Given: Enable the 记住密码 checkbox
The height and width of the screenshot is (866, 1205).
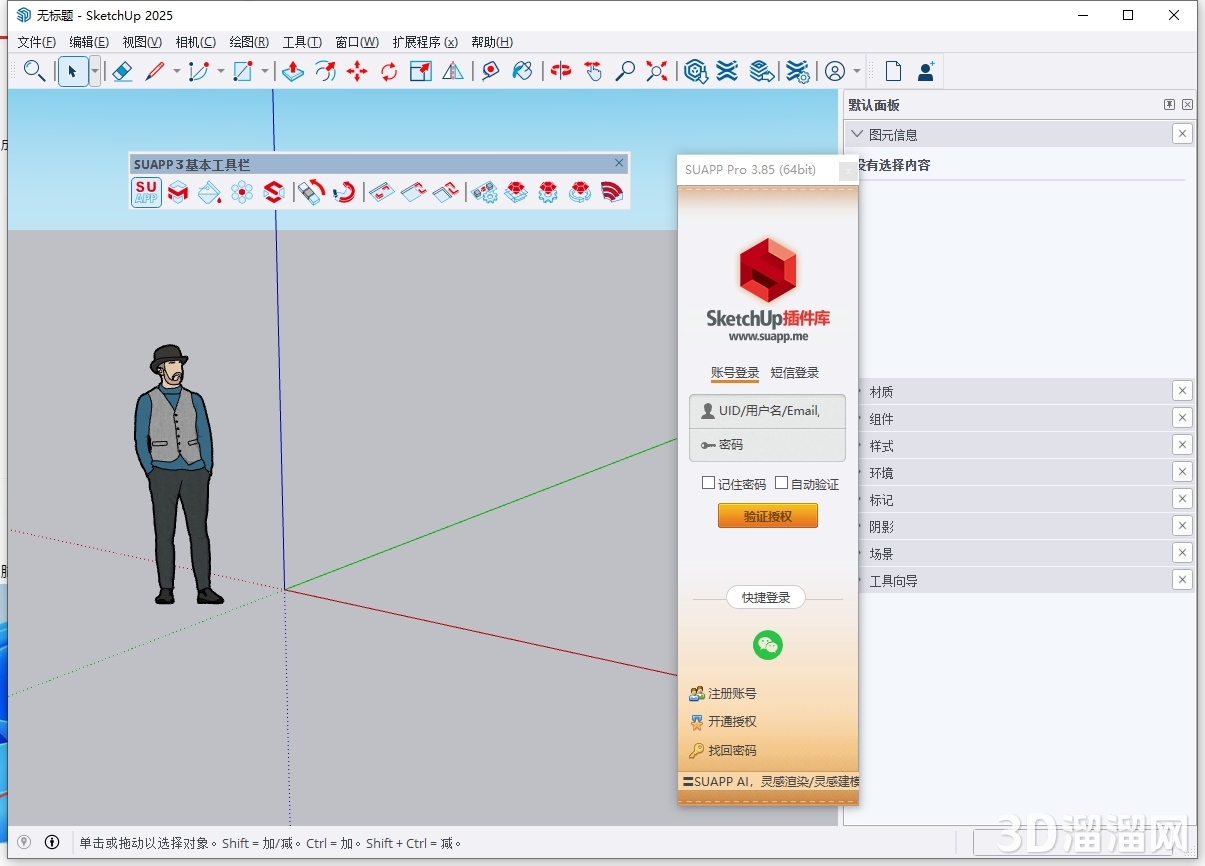Looking at the screenshot, I should pyautogui.click(x=708, y=483).
